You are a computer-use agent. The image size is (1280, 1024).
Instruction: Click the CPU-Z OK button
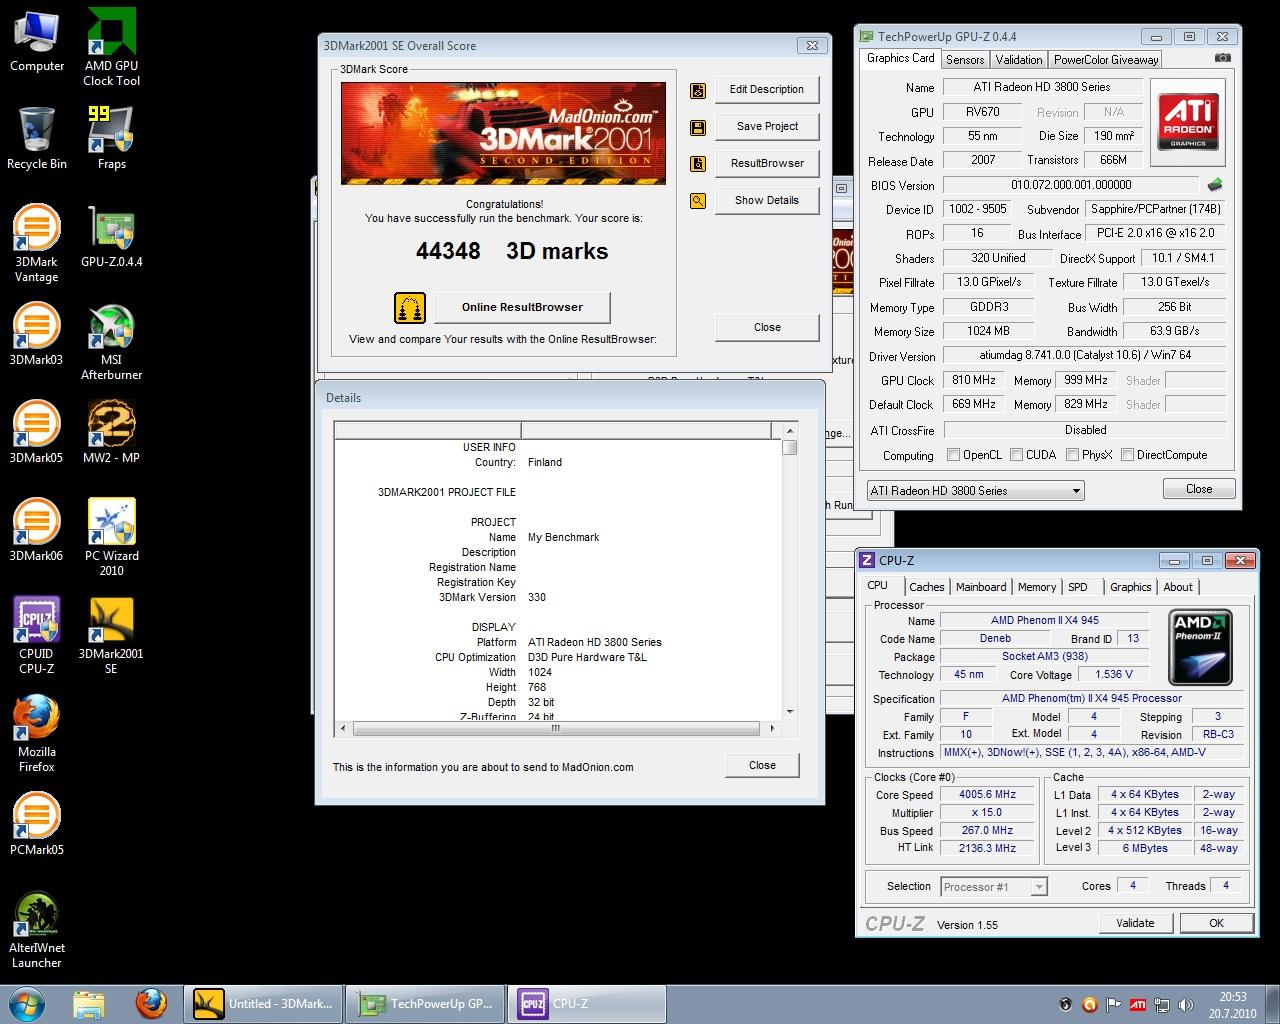pos(1216,923)
